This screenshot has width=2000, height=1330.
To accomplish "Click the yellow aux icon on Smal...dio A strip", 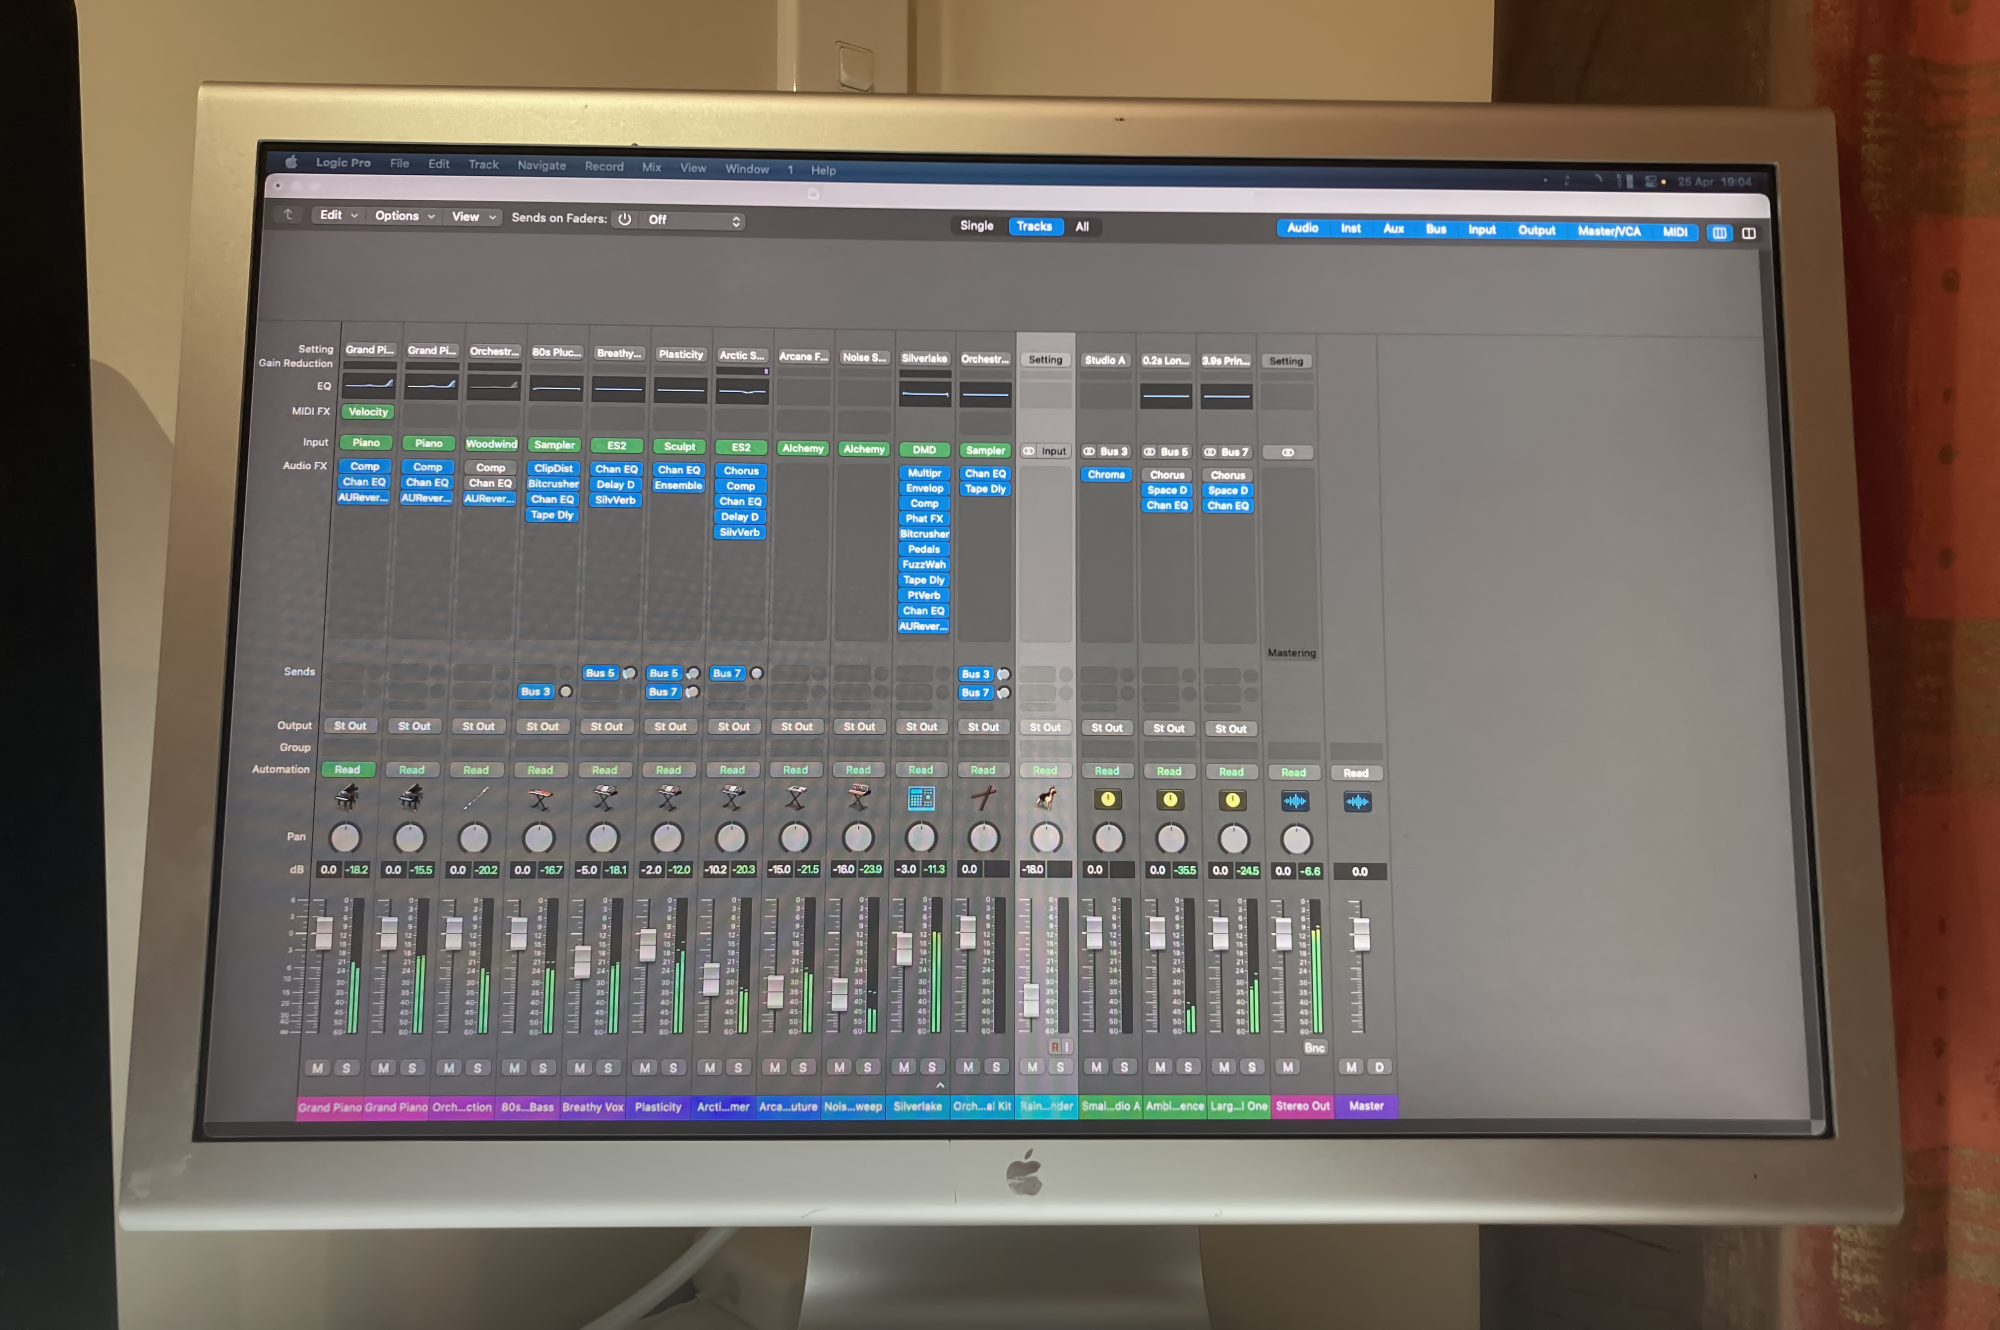I will click(1108, 799).
